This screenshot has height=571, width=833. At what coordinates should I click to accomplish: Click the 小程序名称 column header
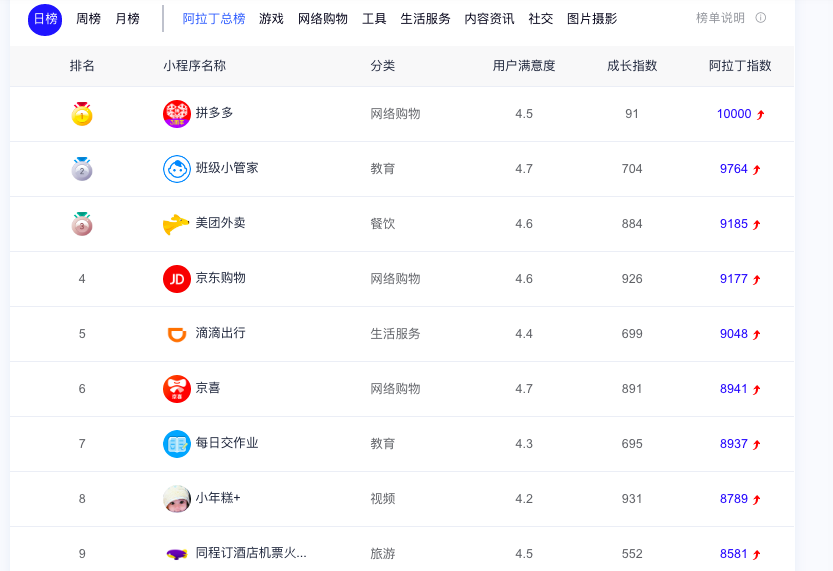(x=194, y=66)
